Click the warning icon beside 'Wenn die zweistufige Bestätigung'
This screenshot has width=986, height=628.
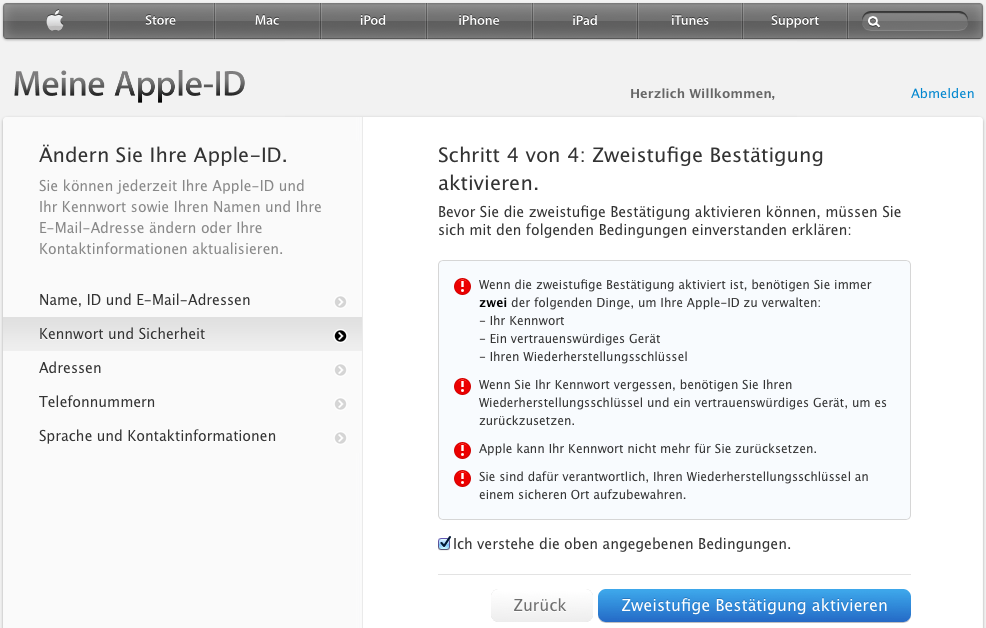(x=462, y=287)
